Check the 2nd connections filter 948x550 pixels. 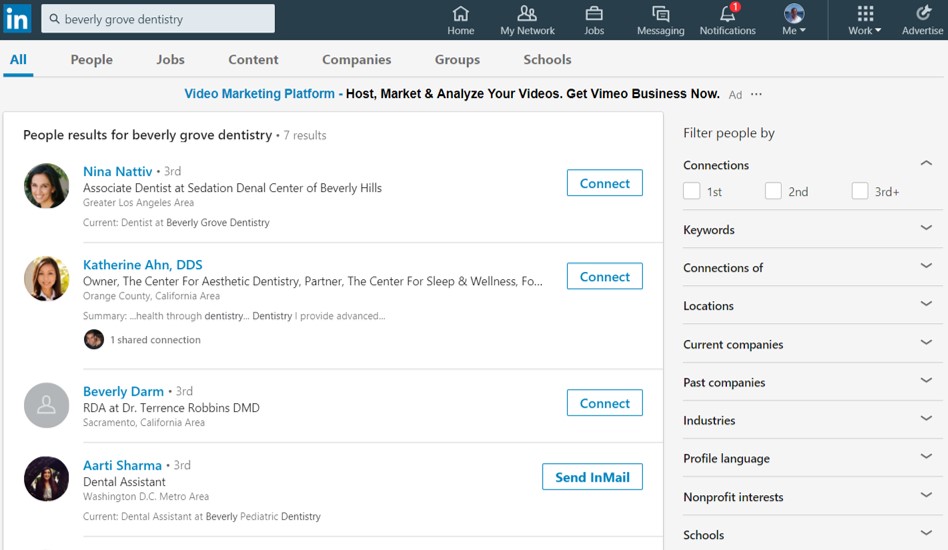coord(773,191)
